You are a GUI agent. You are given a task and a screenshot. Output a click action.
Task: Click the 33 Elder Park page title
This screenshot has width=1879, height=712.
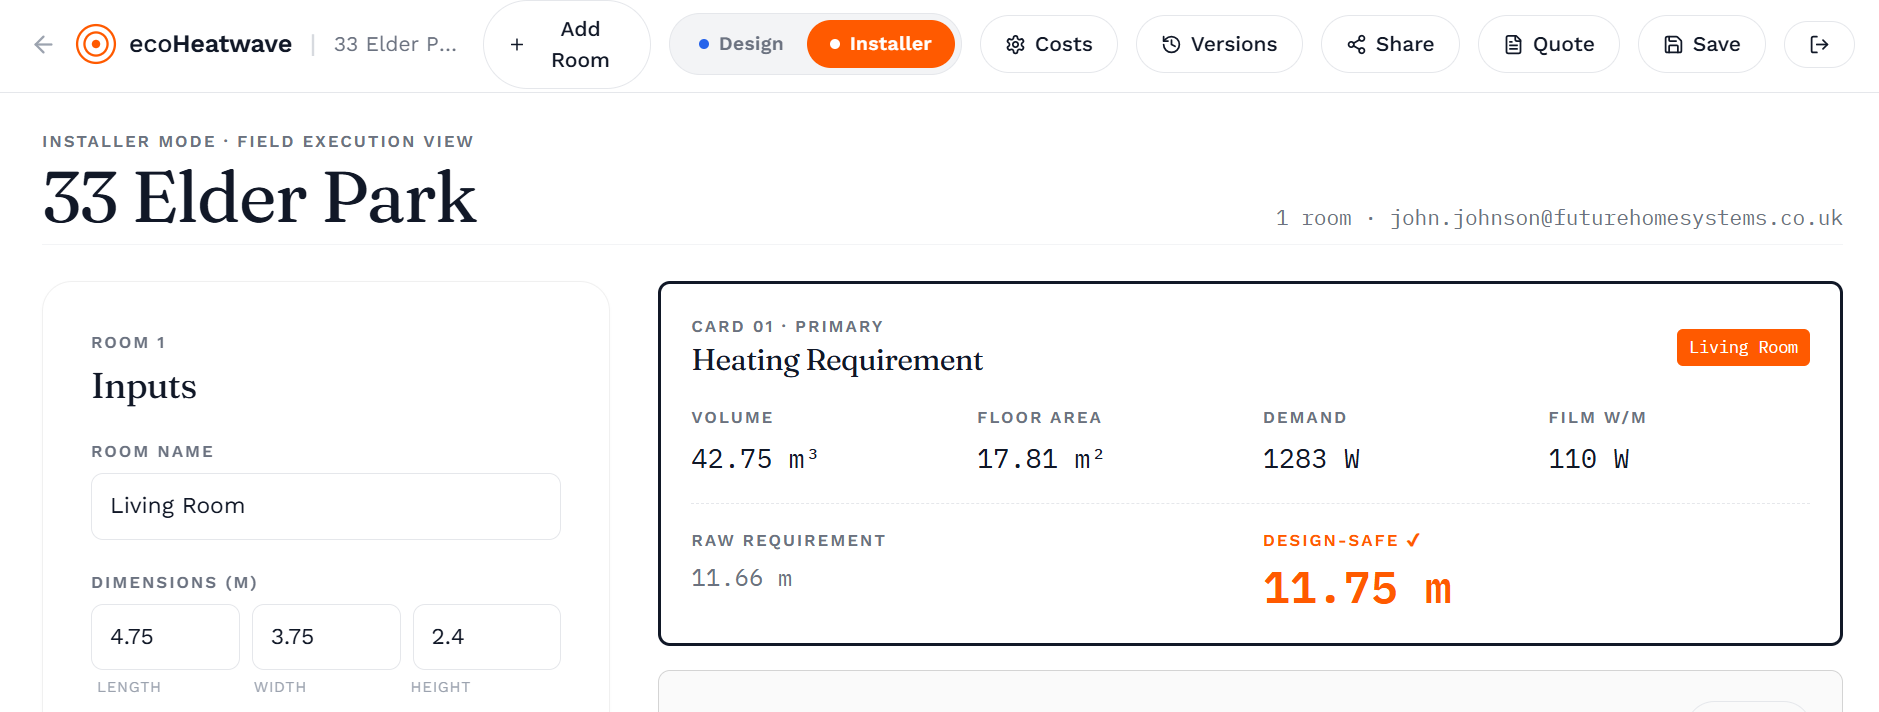(260, 197)
